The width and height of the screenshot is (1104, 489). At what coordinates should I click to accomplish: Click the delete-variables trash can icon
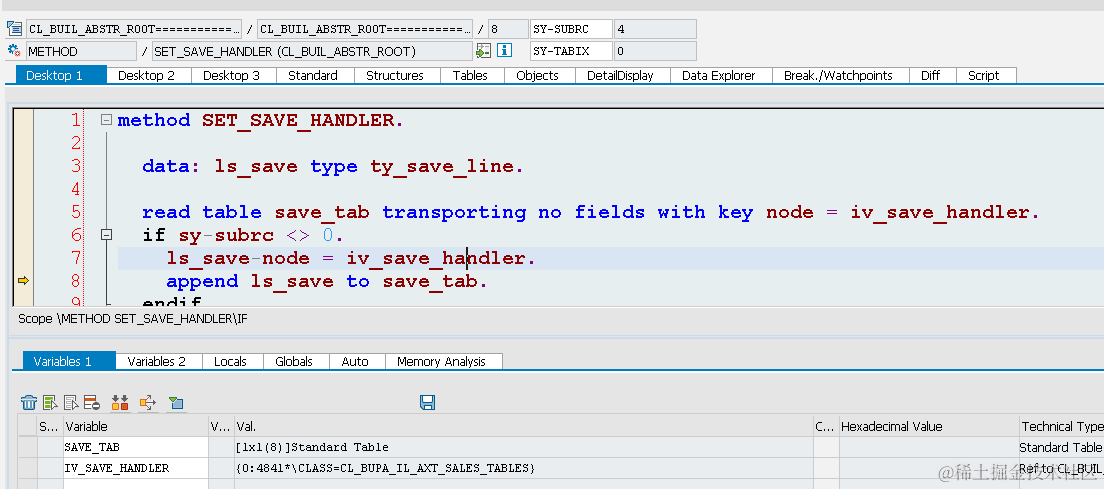(x=29, y=402)
